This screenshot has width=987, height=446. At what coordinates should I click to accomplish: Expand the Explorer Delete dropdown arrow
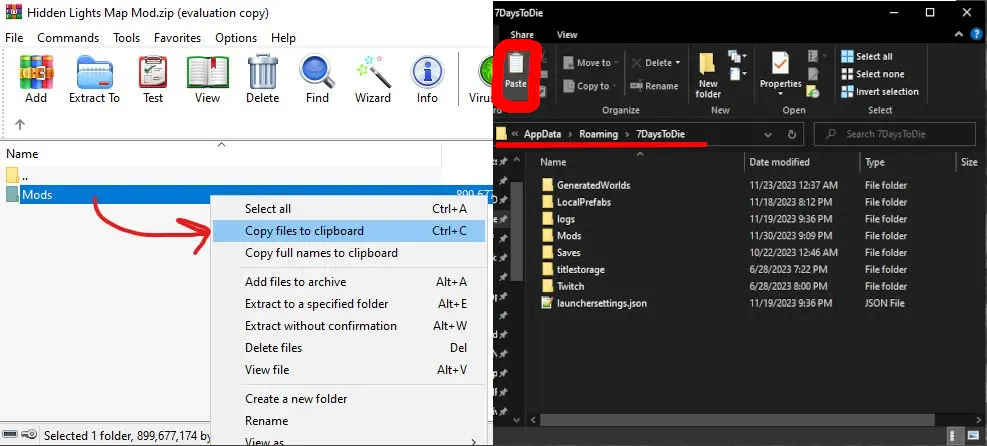pyautogui.click(x=678, y=62)
